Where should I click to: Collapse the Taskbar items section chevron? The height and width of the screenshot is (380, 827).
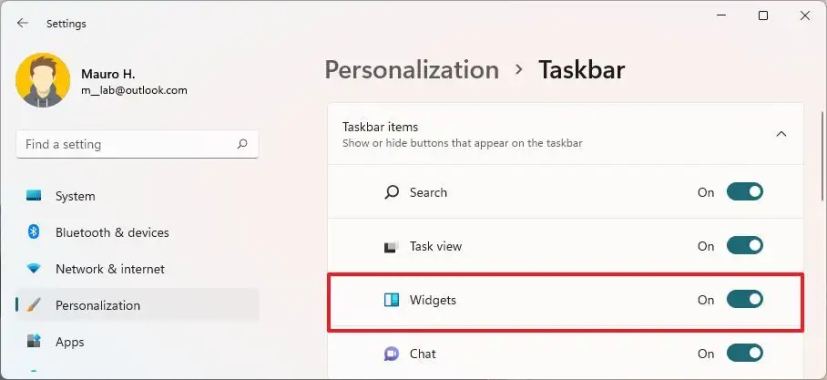coord(781,134)
